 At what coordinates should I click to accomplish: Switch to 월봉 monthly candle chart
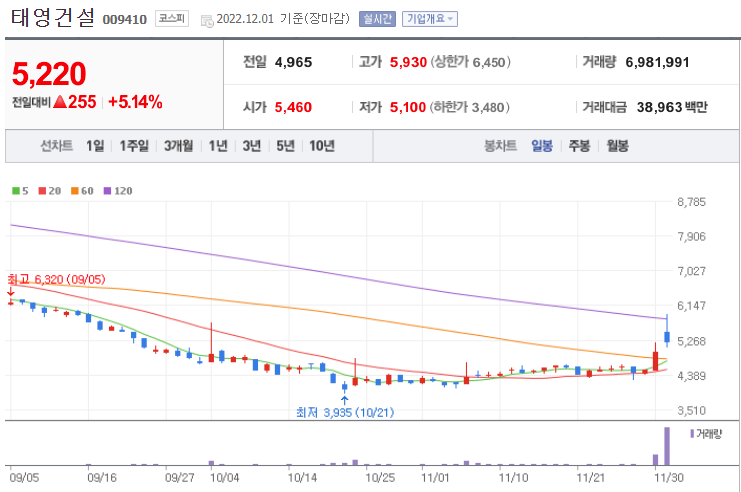[617, 146]
